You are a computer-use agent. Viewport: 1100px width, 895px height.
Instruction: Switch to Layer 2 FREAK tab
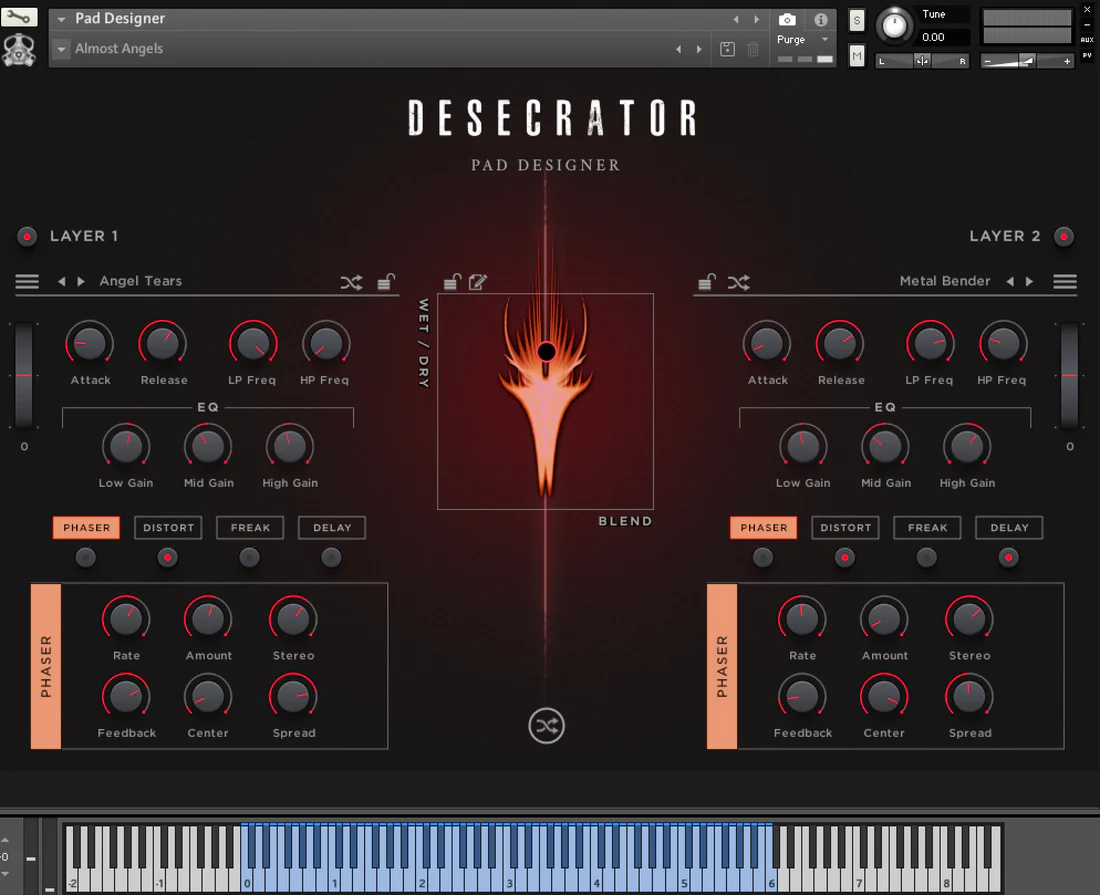[x=927, y=527]
